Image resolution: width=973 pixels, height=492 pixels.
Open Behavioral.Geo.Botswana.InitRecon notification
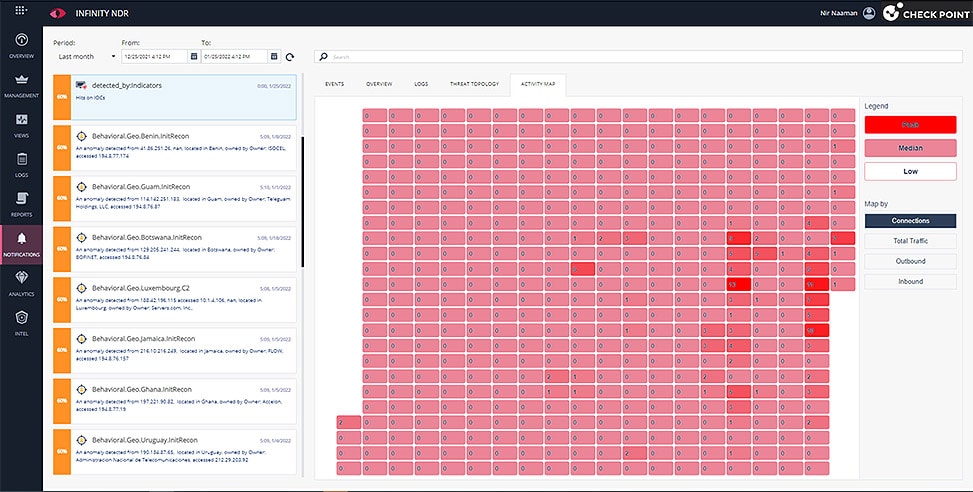(x=175, y=249)
